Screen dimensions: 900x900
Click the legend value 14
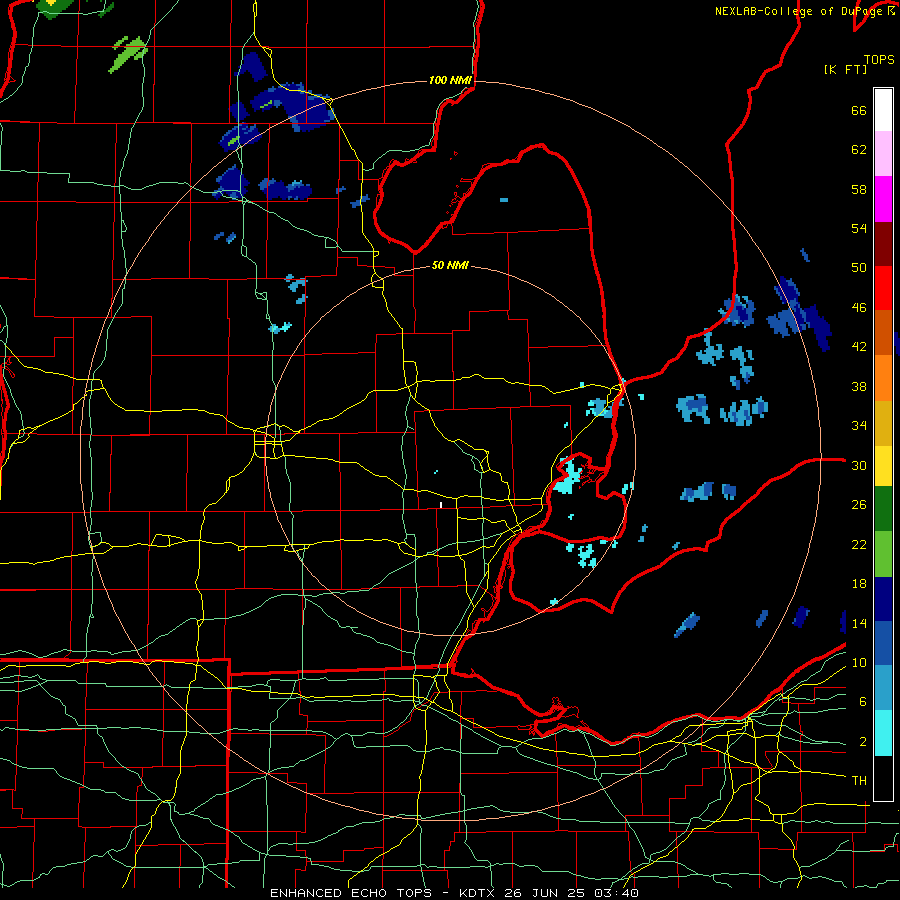click(x=859, y=623)
